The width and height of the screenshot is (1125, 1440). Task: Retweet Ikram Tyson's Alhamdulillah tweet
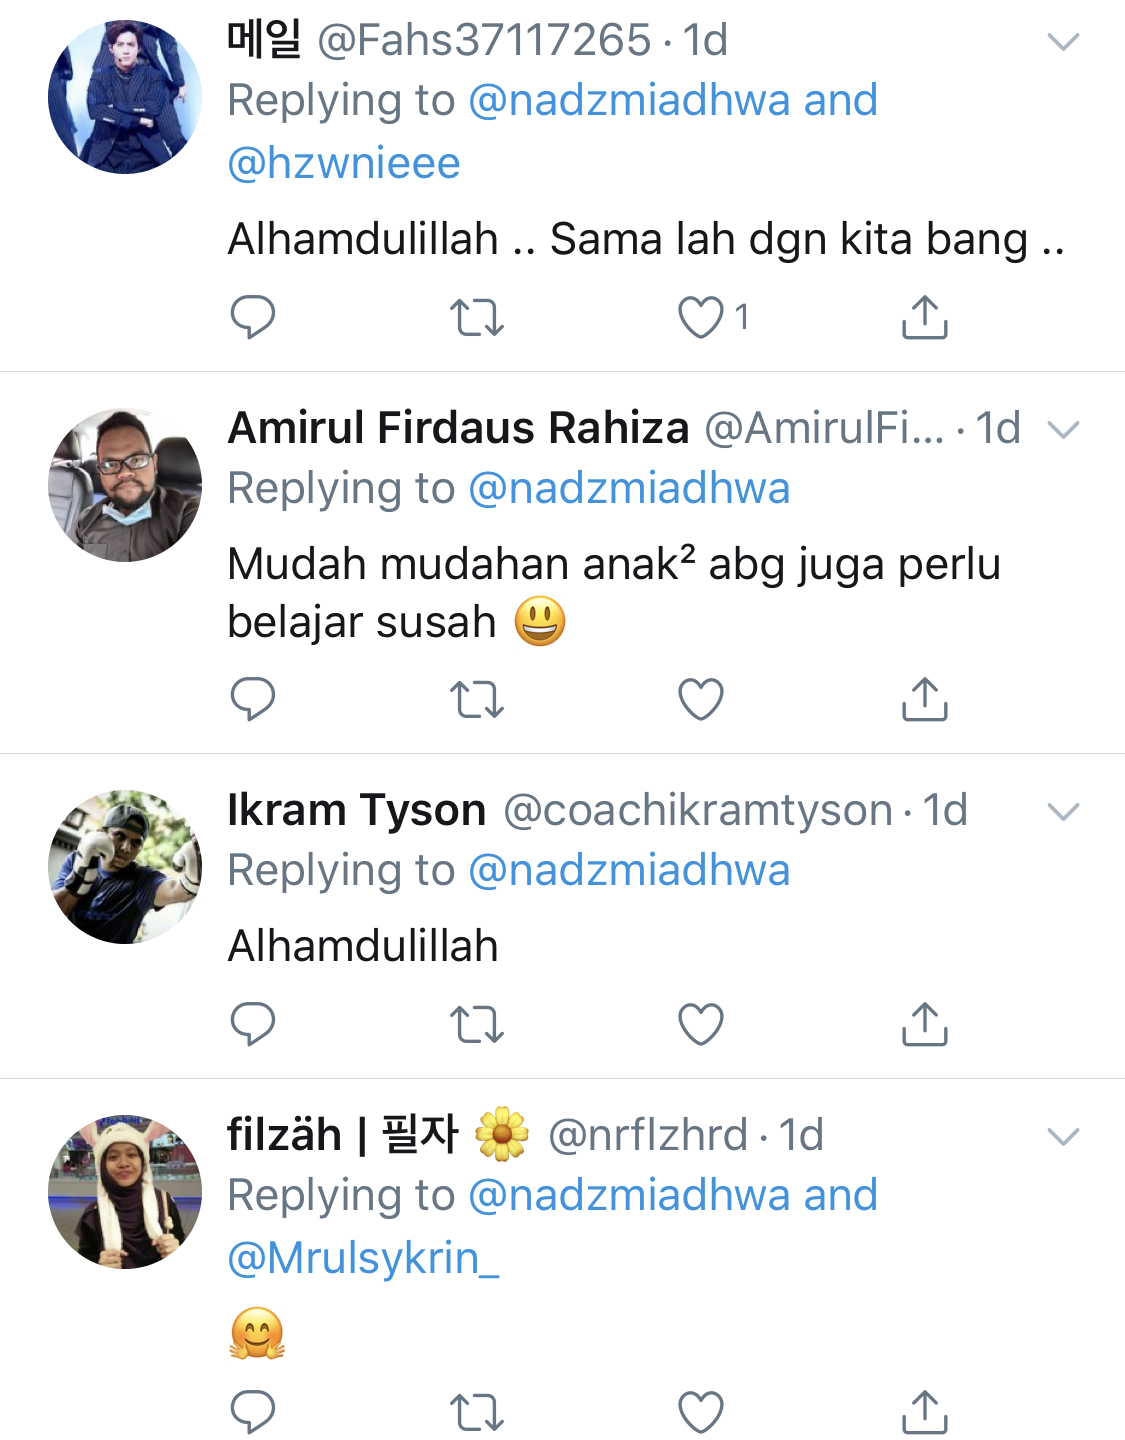tap(476, 1024)
